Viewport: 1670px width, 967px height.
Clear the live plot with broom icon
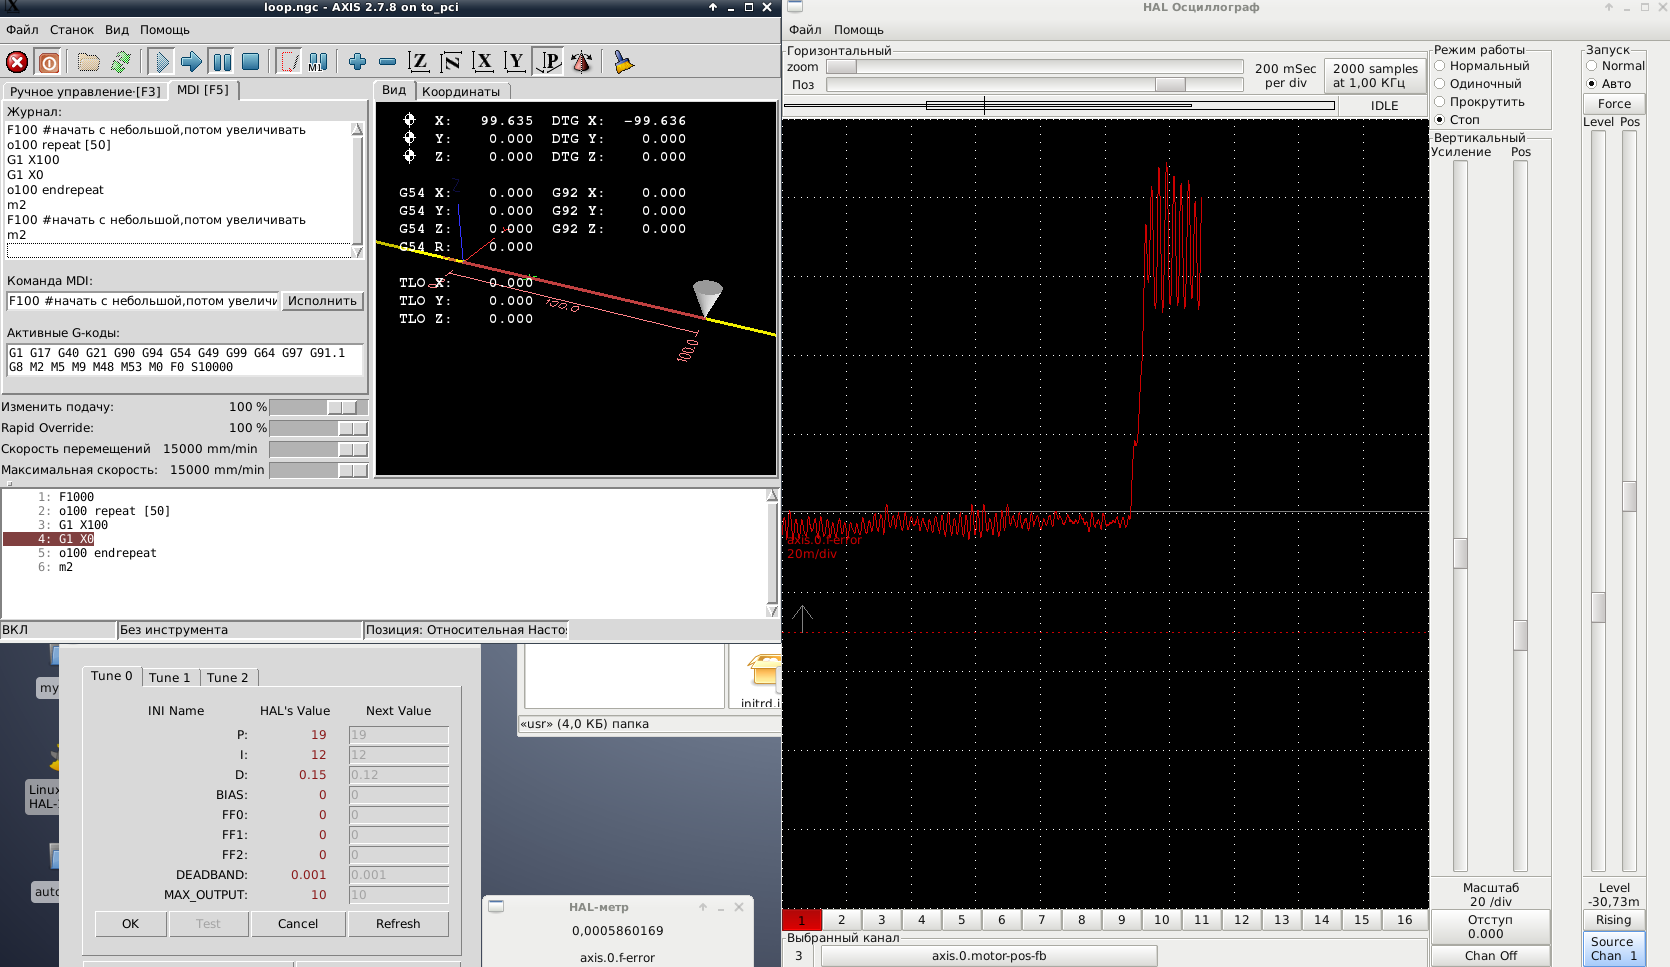point(623,62)
